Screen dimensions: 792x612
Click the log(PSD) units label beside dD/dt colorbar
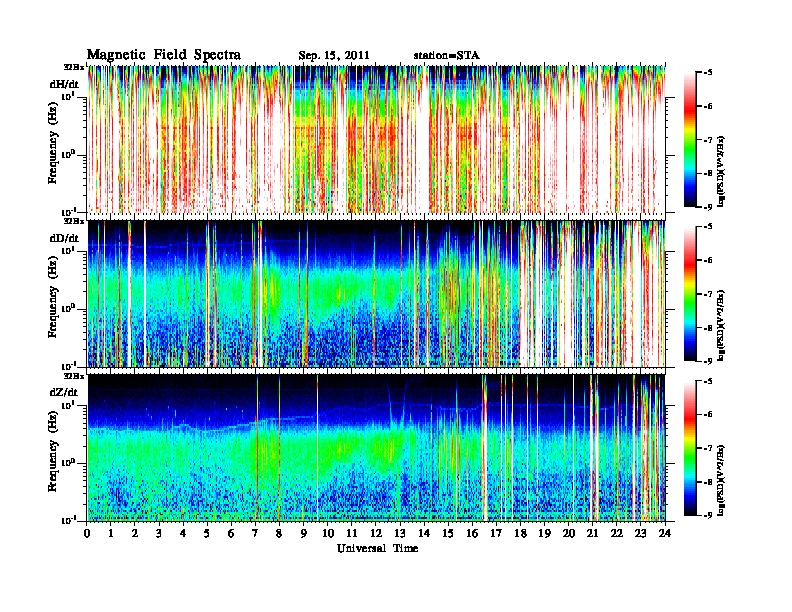click(721, 325)
